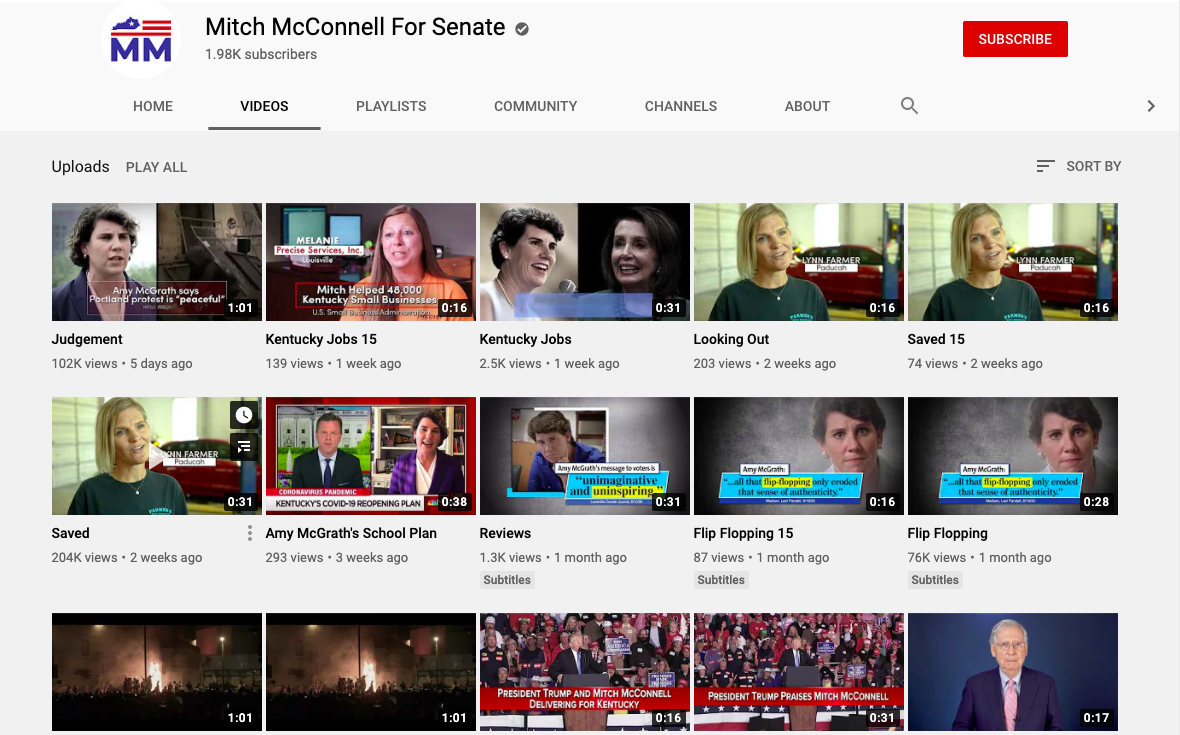Click the '1.98K subscribers' text

(261, 54)
